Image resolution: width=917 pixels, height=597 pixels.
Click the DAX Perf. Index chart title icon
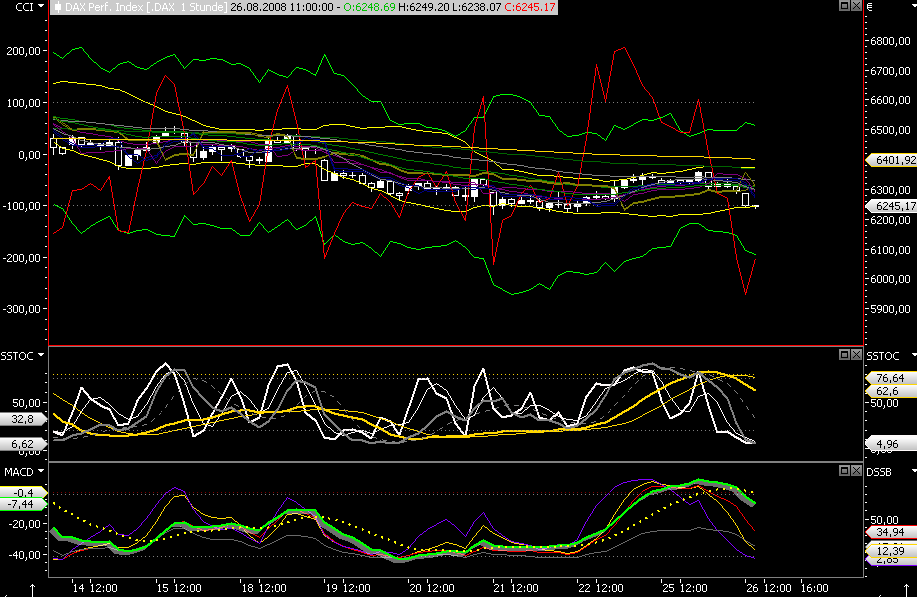57,7
